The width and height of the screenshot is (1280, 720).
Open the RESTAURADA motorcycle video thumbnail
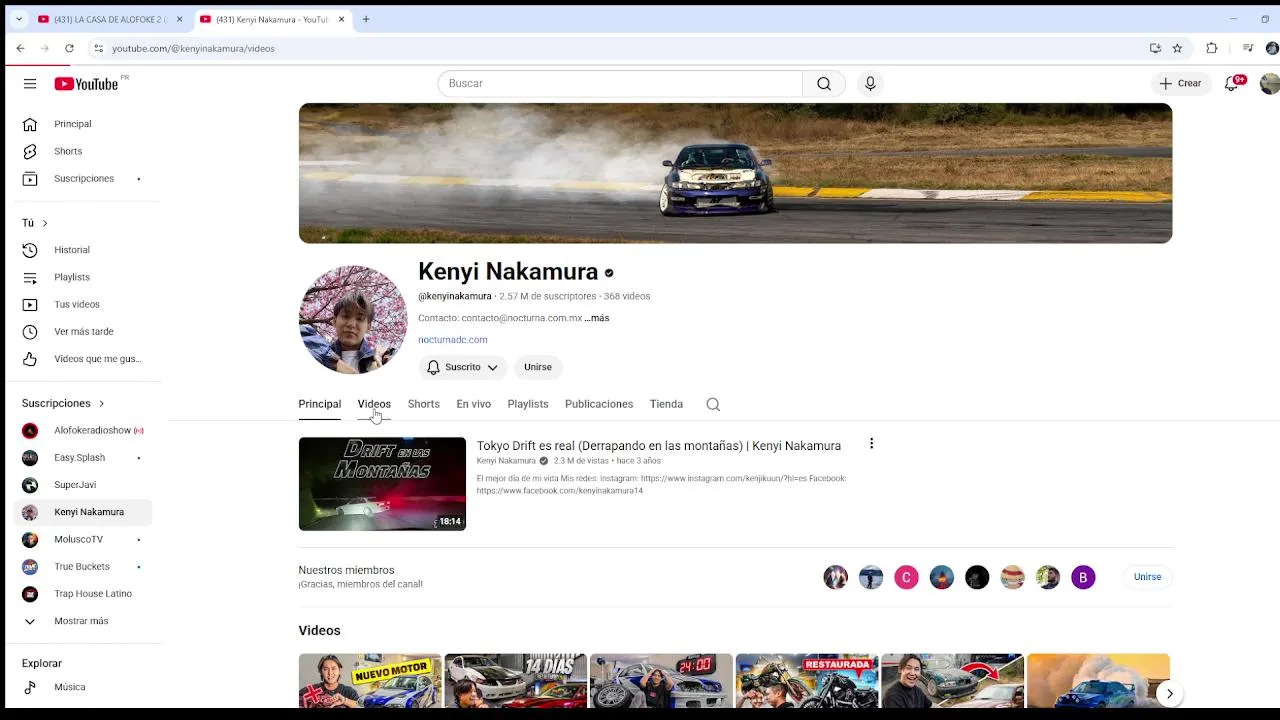coord(807,681)
